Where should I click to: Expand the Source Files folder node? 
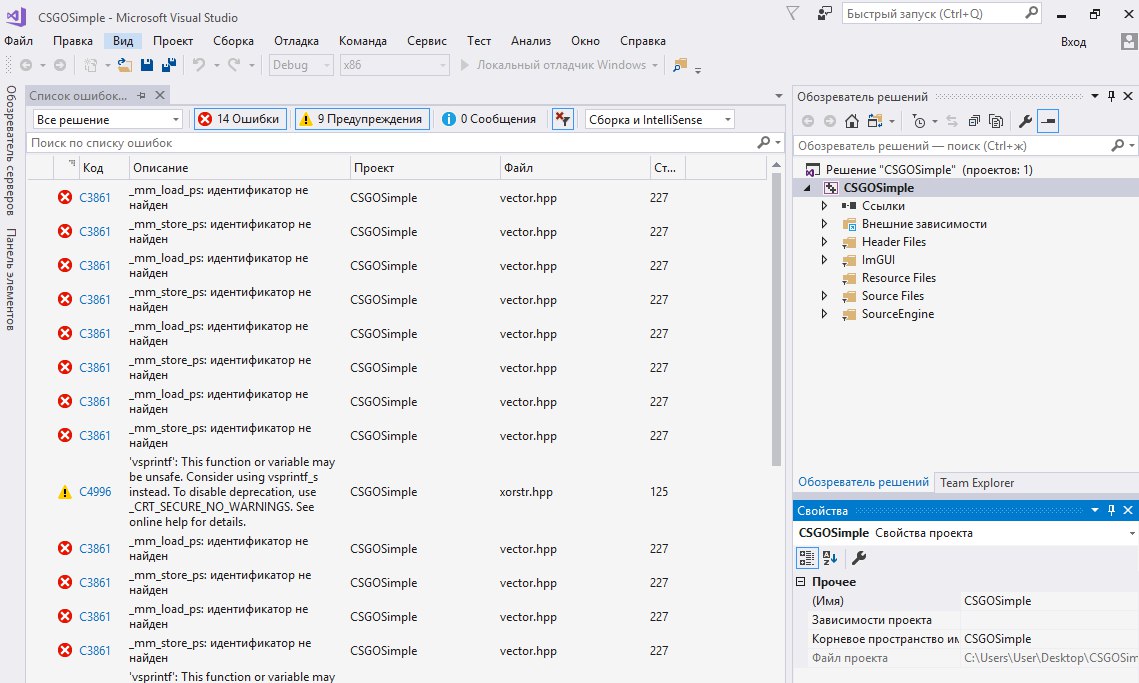point(824,296)
